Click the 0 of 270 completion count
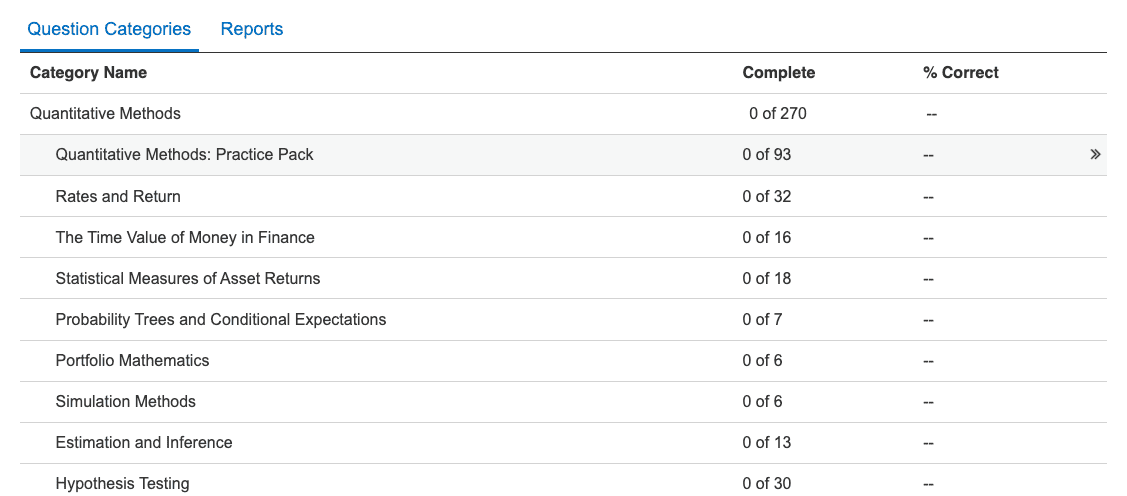The width and height of the screenshot is (1127, 496). 777,113
